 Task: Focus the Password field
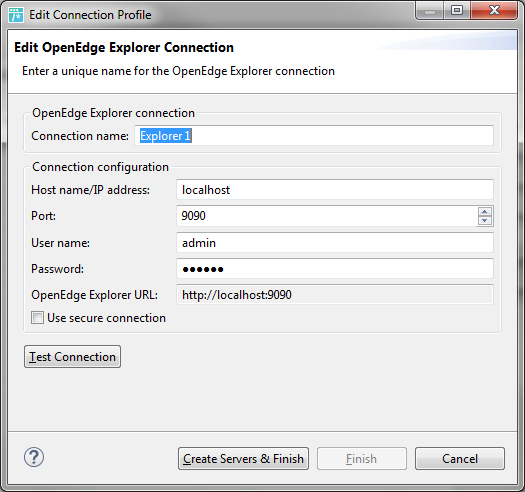click(335, 269)
